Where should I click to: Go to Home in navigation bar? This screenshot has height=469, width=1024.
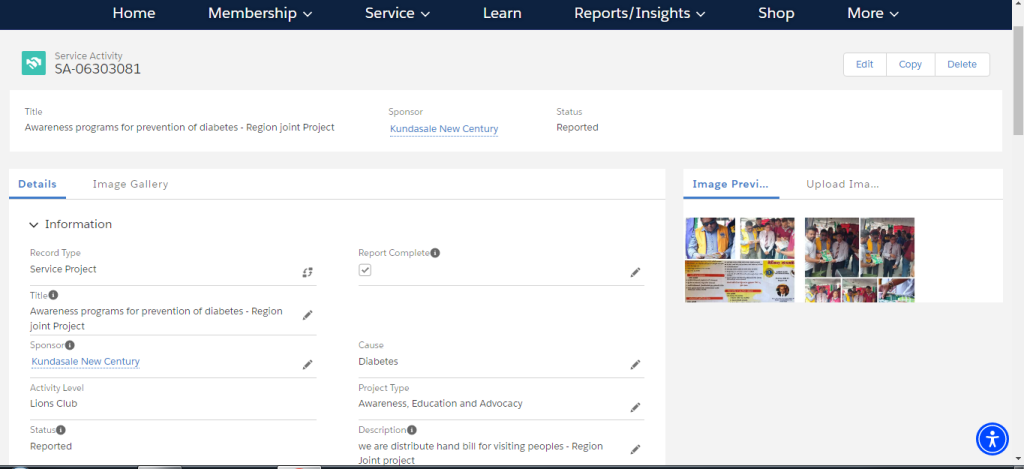click(134, 13)
